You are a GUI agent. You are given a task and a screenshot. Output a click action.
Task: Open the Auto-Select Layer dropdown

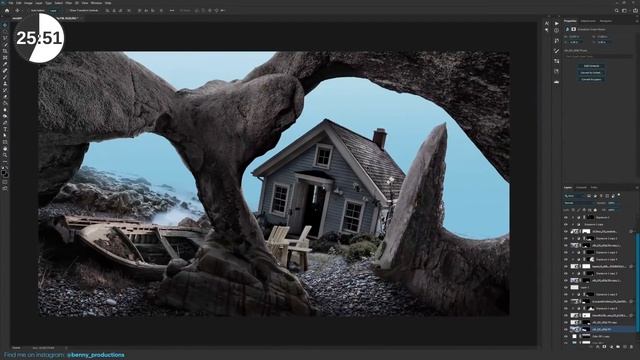tap(55, 11)
